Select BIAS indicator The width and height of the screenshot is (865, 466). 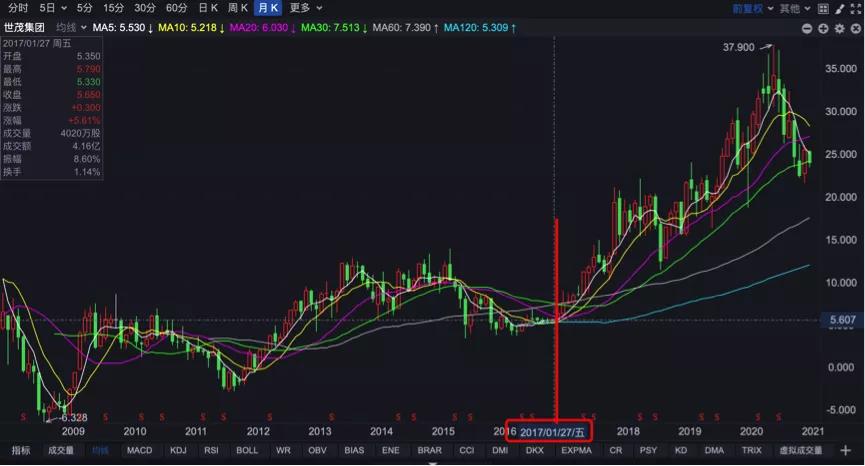[354, 451]
